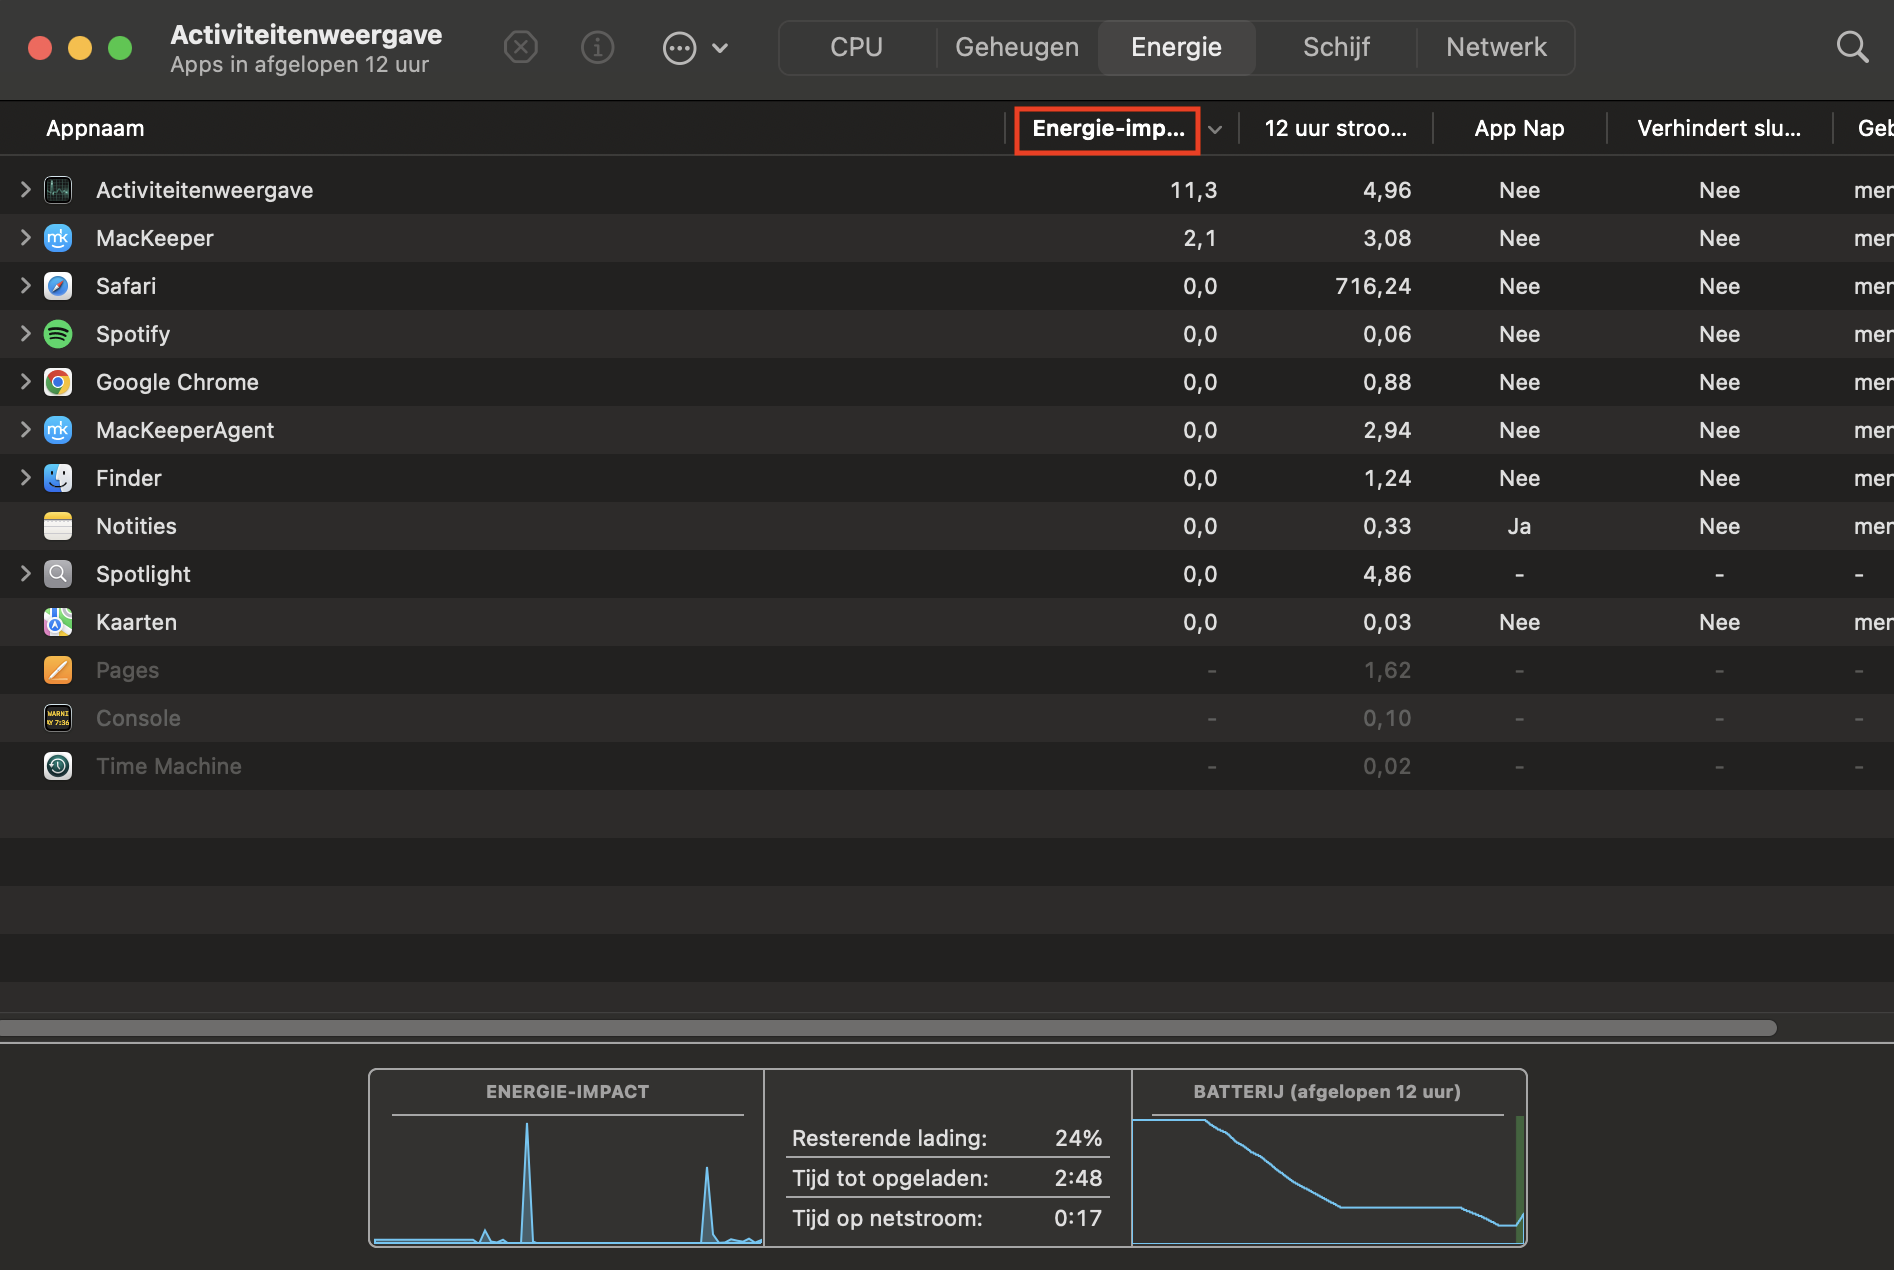
Task: Click the Spotify app icon
Action: [x=58, y=334]
